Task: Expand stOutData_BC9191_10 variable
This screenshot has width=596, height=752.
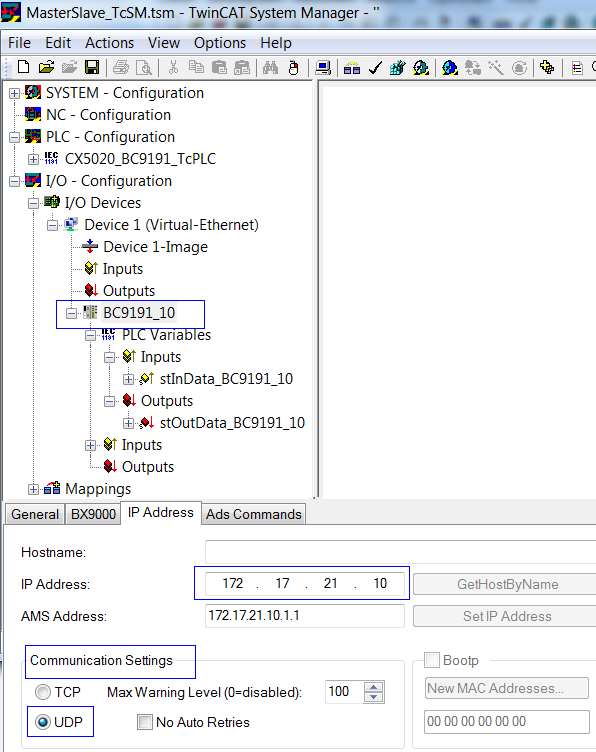Action: 128,423
